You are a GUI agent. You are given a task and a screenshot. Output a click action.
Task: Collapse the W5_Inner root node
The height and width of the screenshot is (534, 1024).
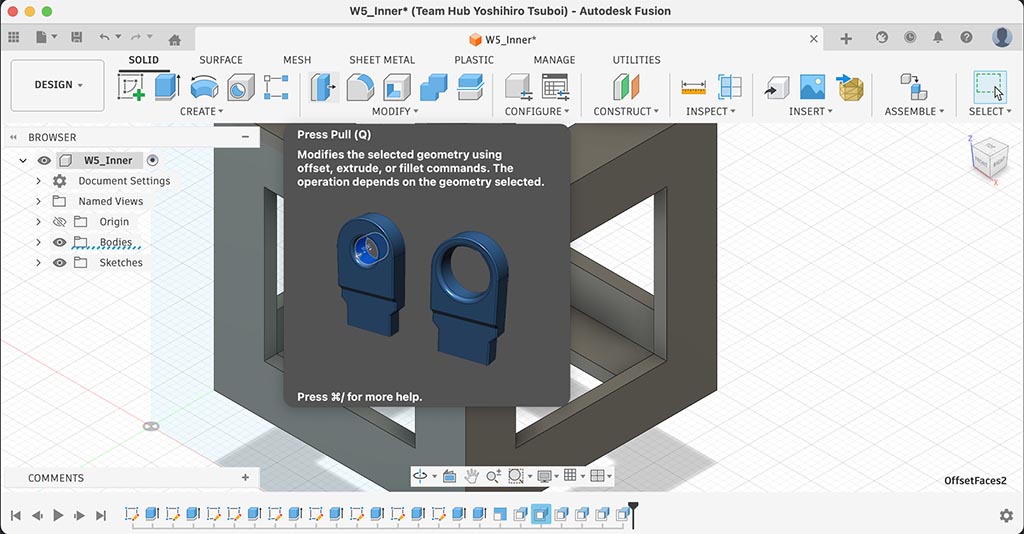click(23, 161)
